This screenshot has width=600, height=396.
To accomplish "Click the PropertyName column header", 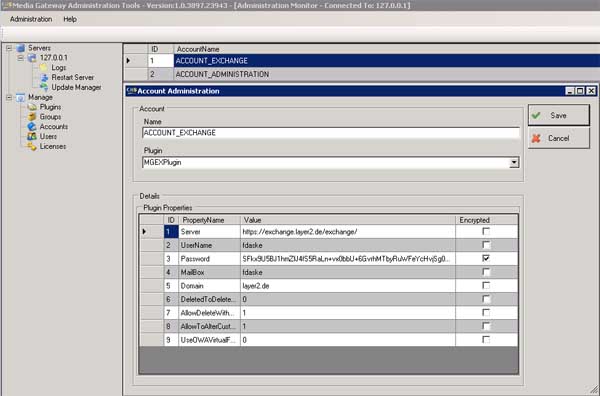I will (x=209, y=220).
